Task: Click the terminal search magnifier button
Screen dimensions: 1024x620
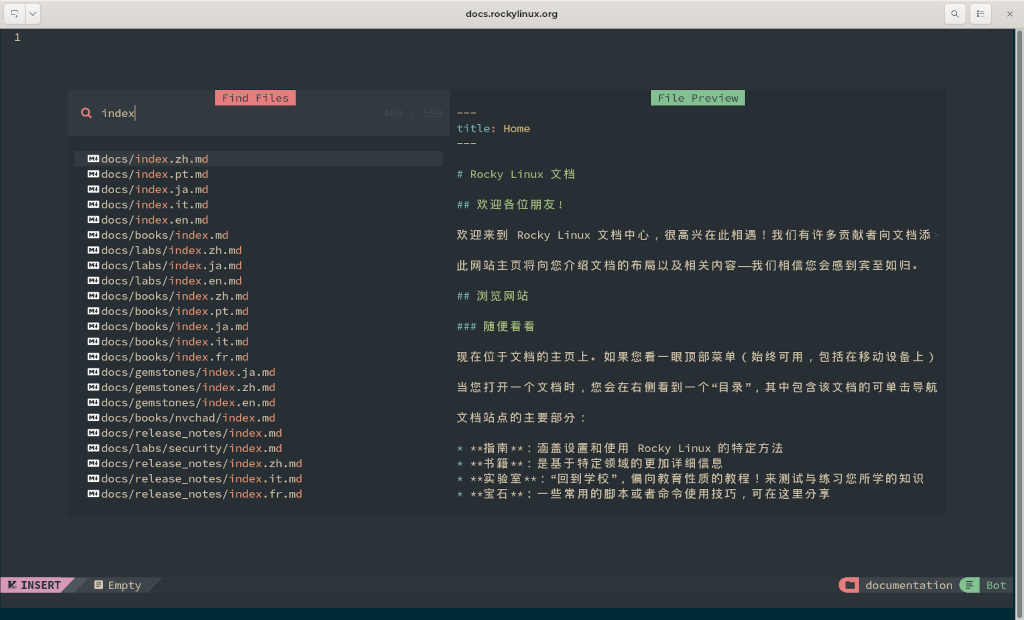Action: (955, 14)
